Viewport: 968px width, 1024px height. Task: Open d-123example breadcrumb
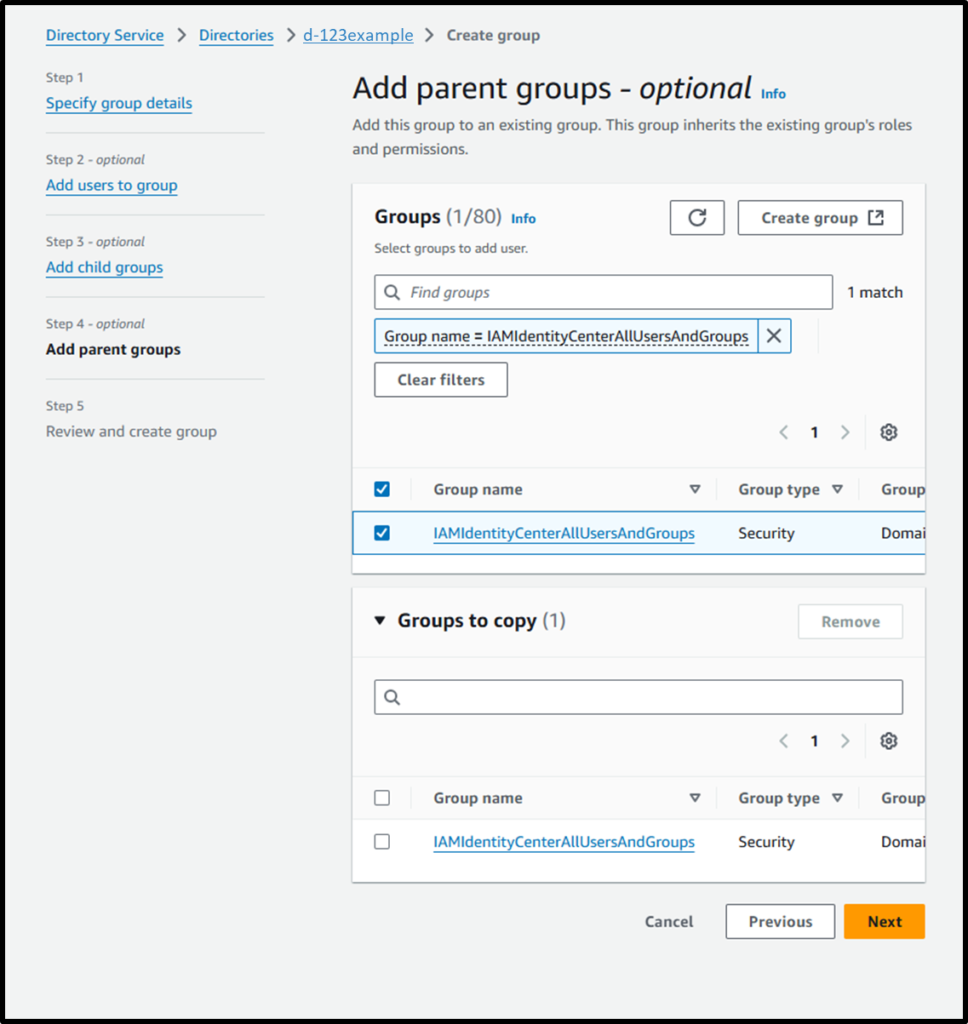coord(358,35)
